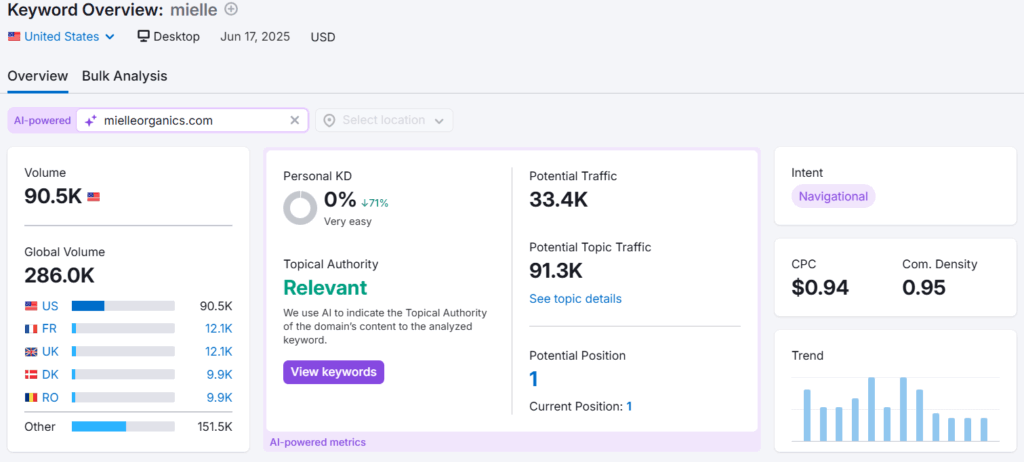This screenshot has height=462, width=1024.
Task: Click the Desktop monitor icon
Action: tap(144, 36)
